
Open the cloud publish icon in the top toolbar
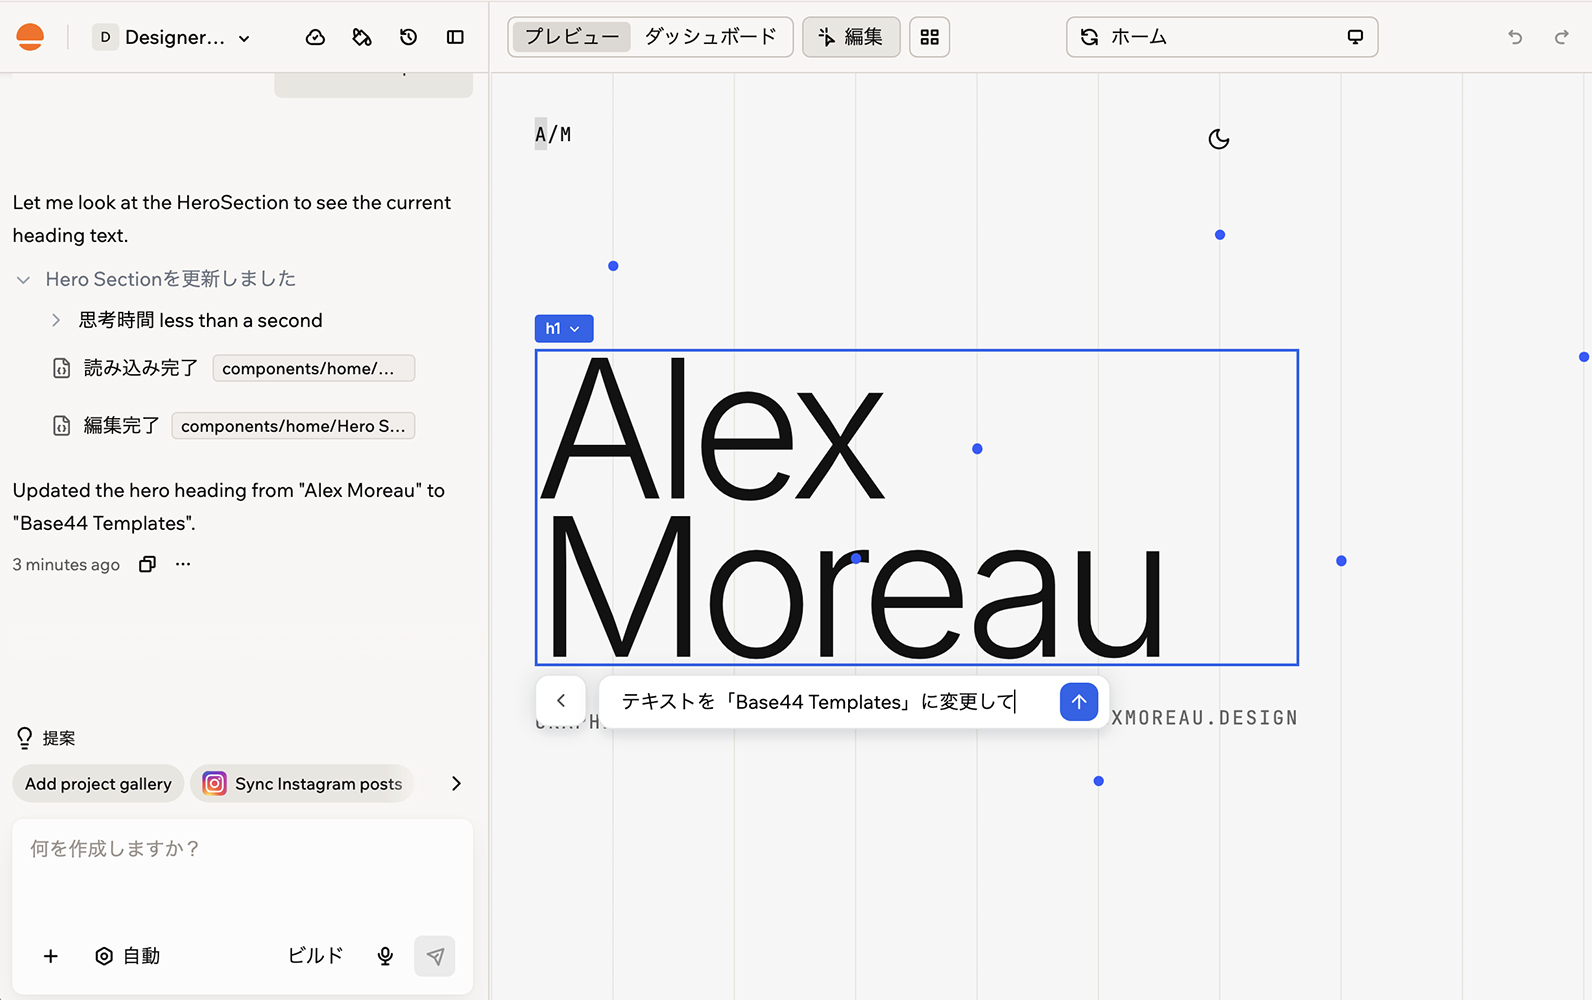pos(315,37)
